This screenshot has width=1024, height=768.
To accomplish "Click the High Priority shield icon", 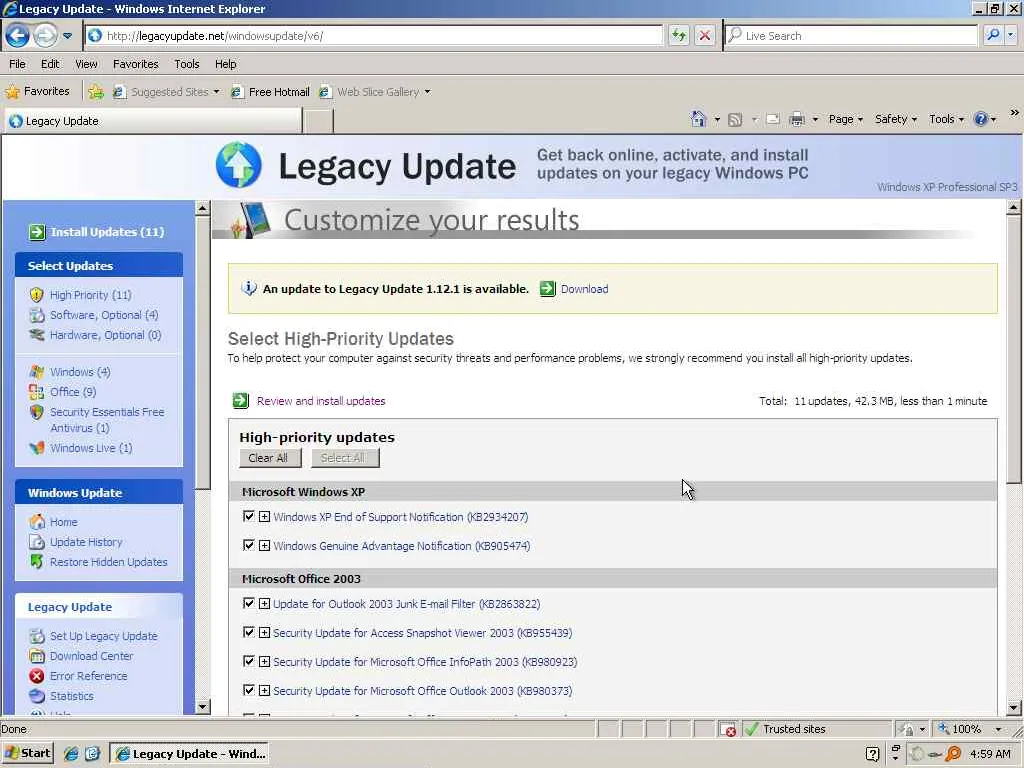I will click(x=37, y=295).
